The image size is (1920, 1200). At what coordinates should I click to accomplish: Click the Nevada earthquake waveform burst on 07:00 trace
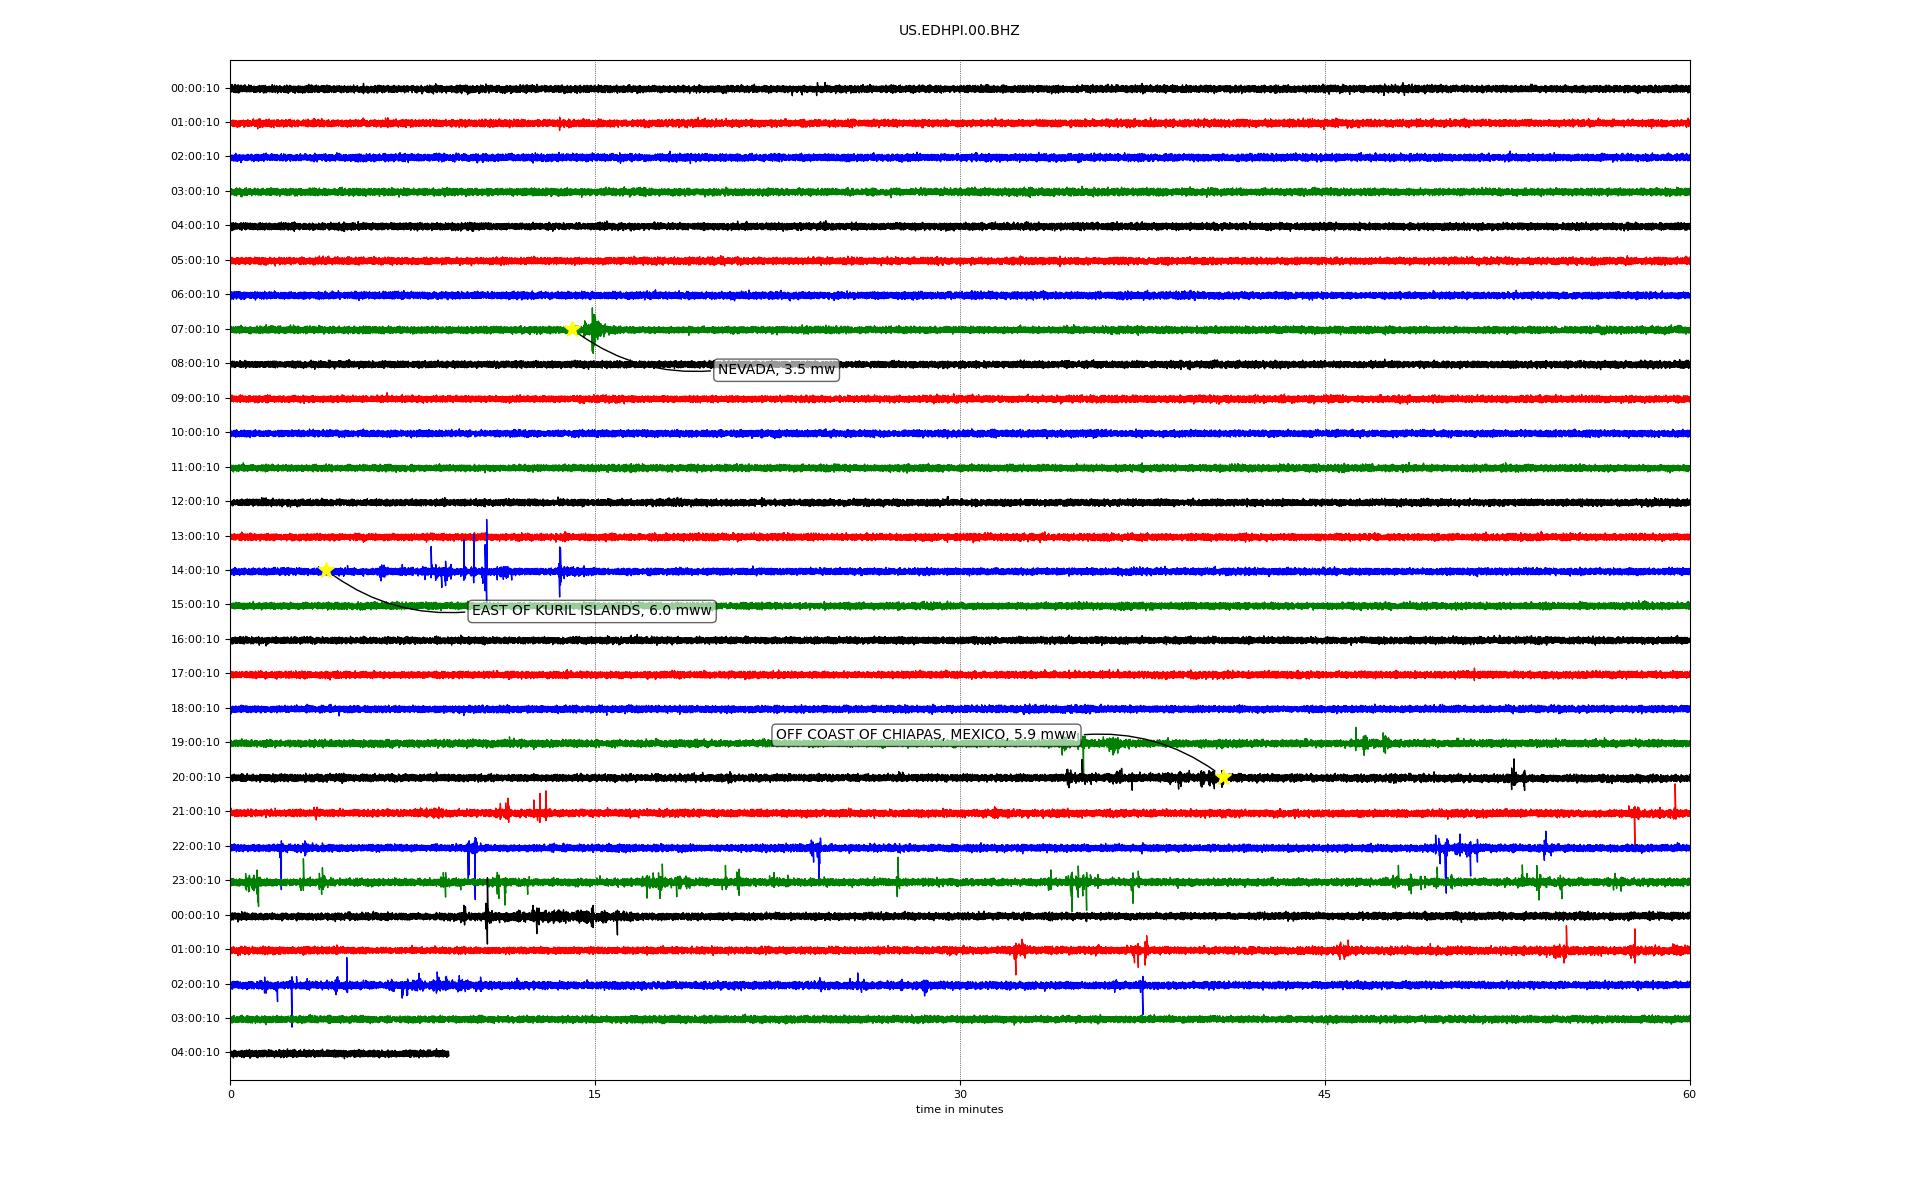tap(593, 330)
